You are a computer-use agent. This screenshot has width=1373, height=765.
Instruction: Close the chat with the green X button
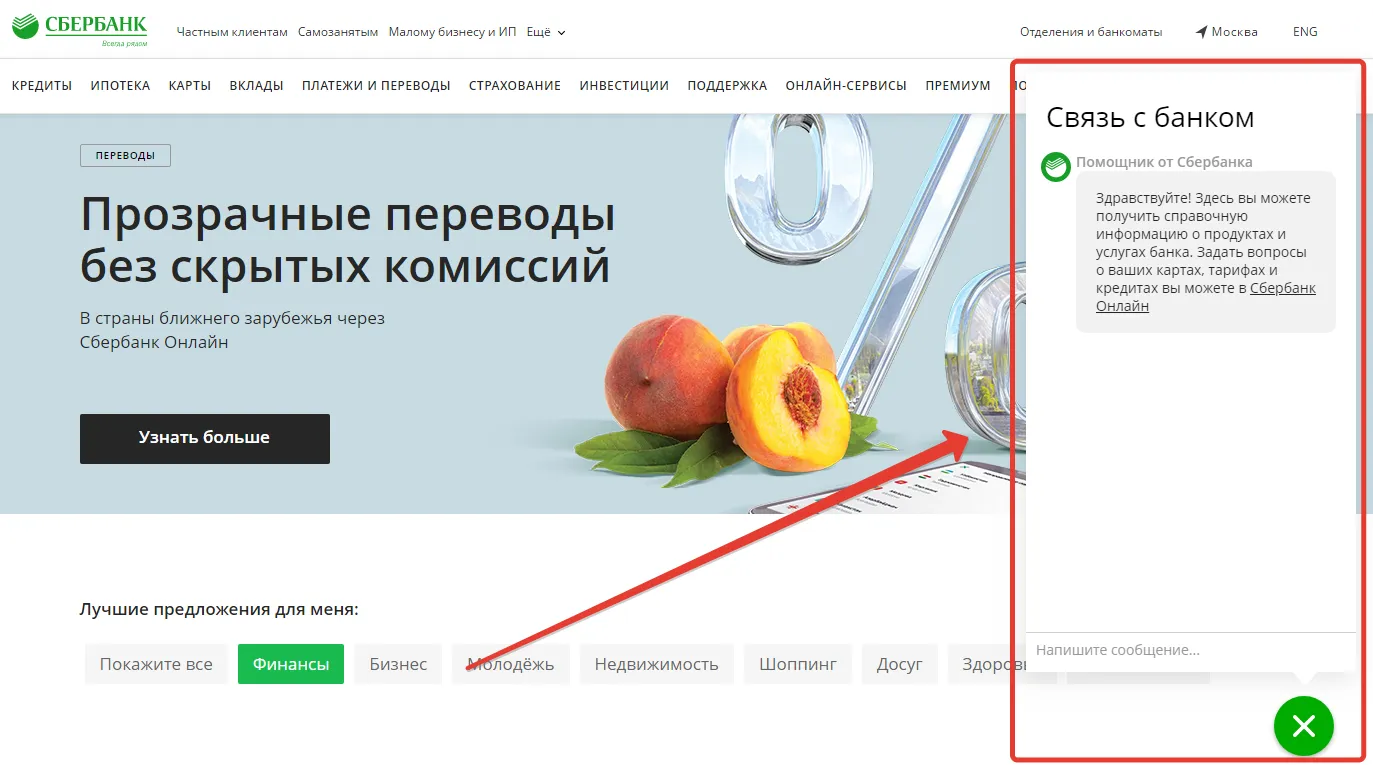tap(1303, 726)
